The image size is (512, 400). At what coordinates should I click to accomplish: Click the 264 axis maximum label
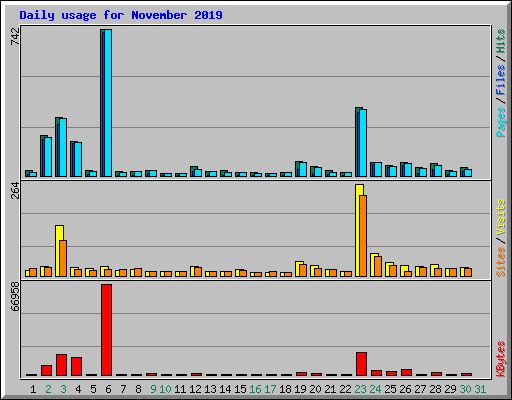(15, 191)
